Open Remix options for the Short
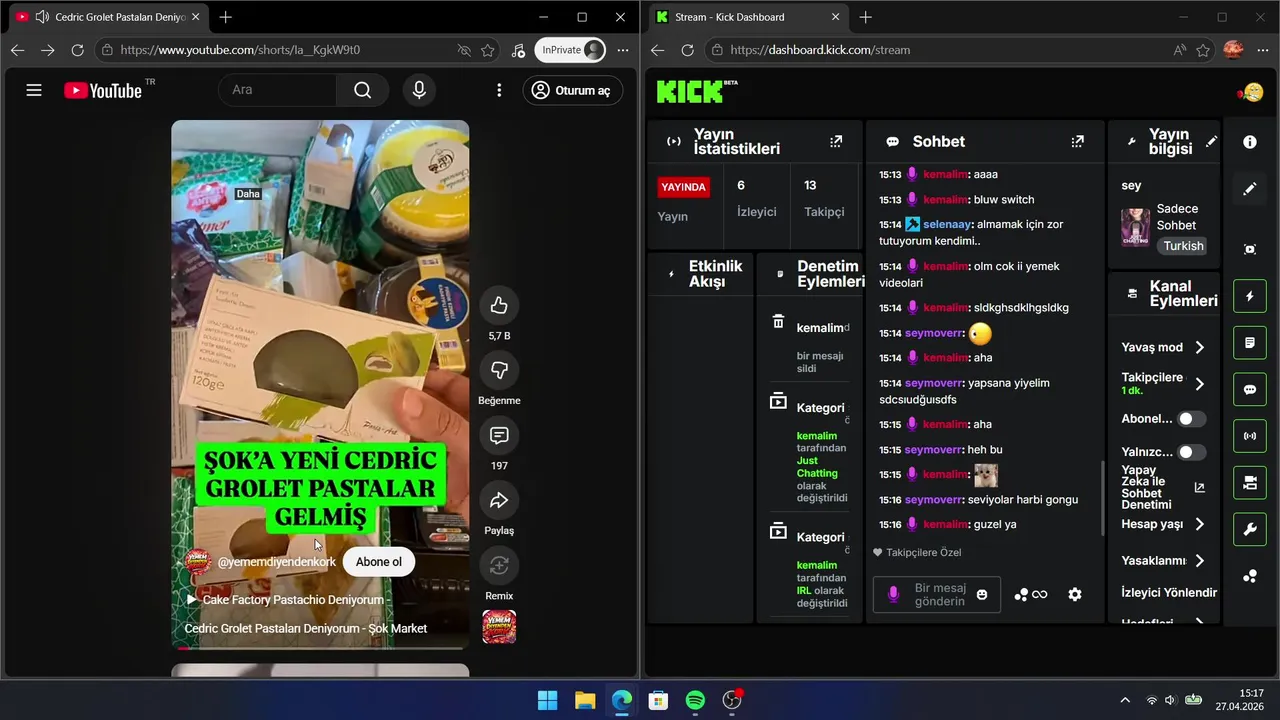This screenshot has height=720, width=1280. [x=499, y=566]
